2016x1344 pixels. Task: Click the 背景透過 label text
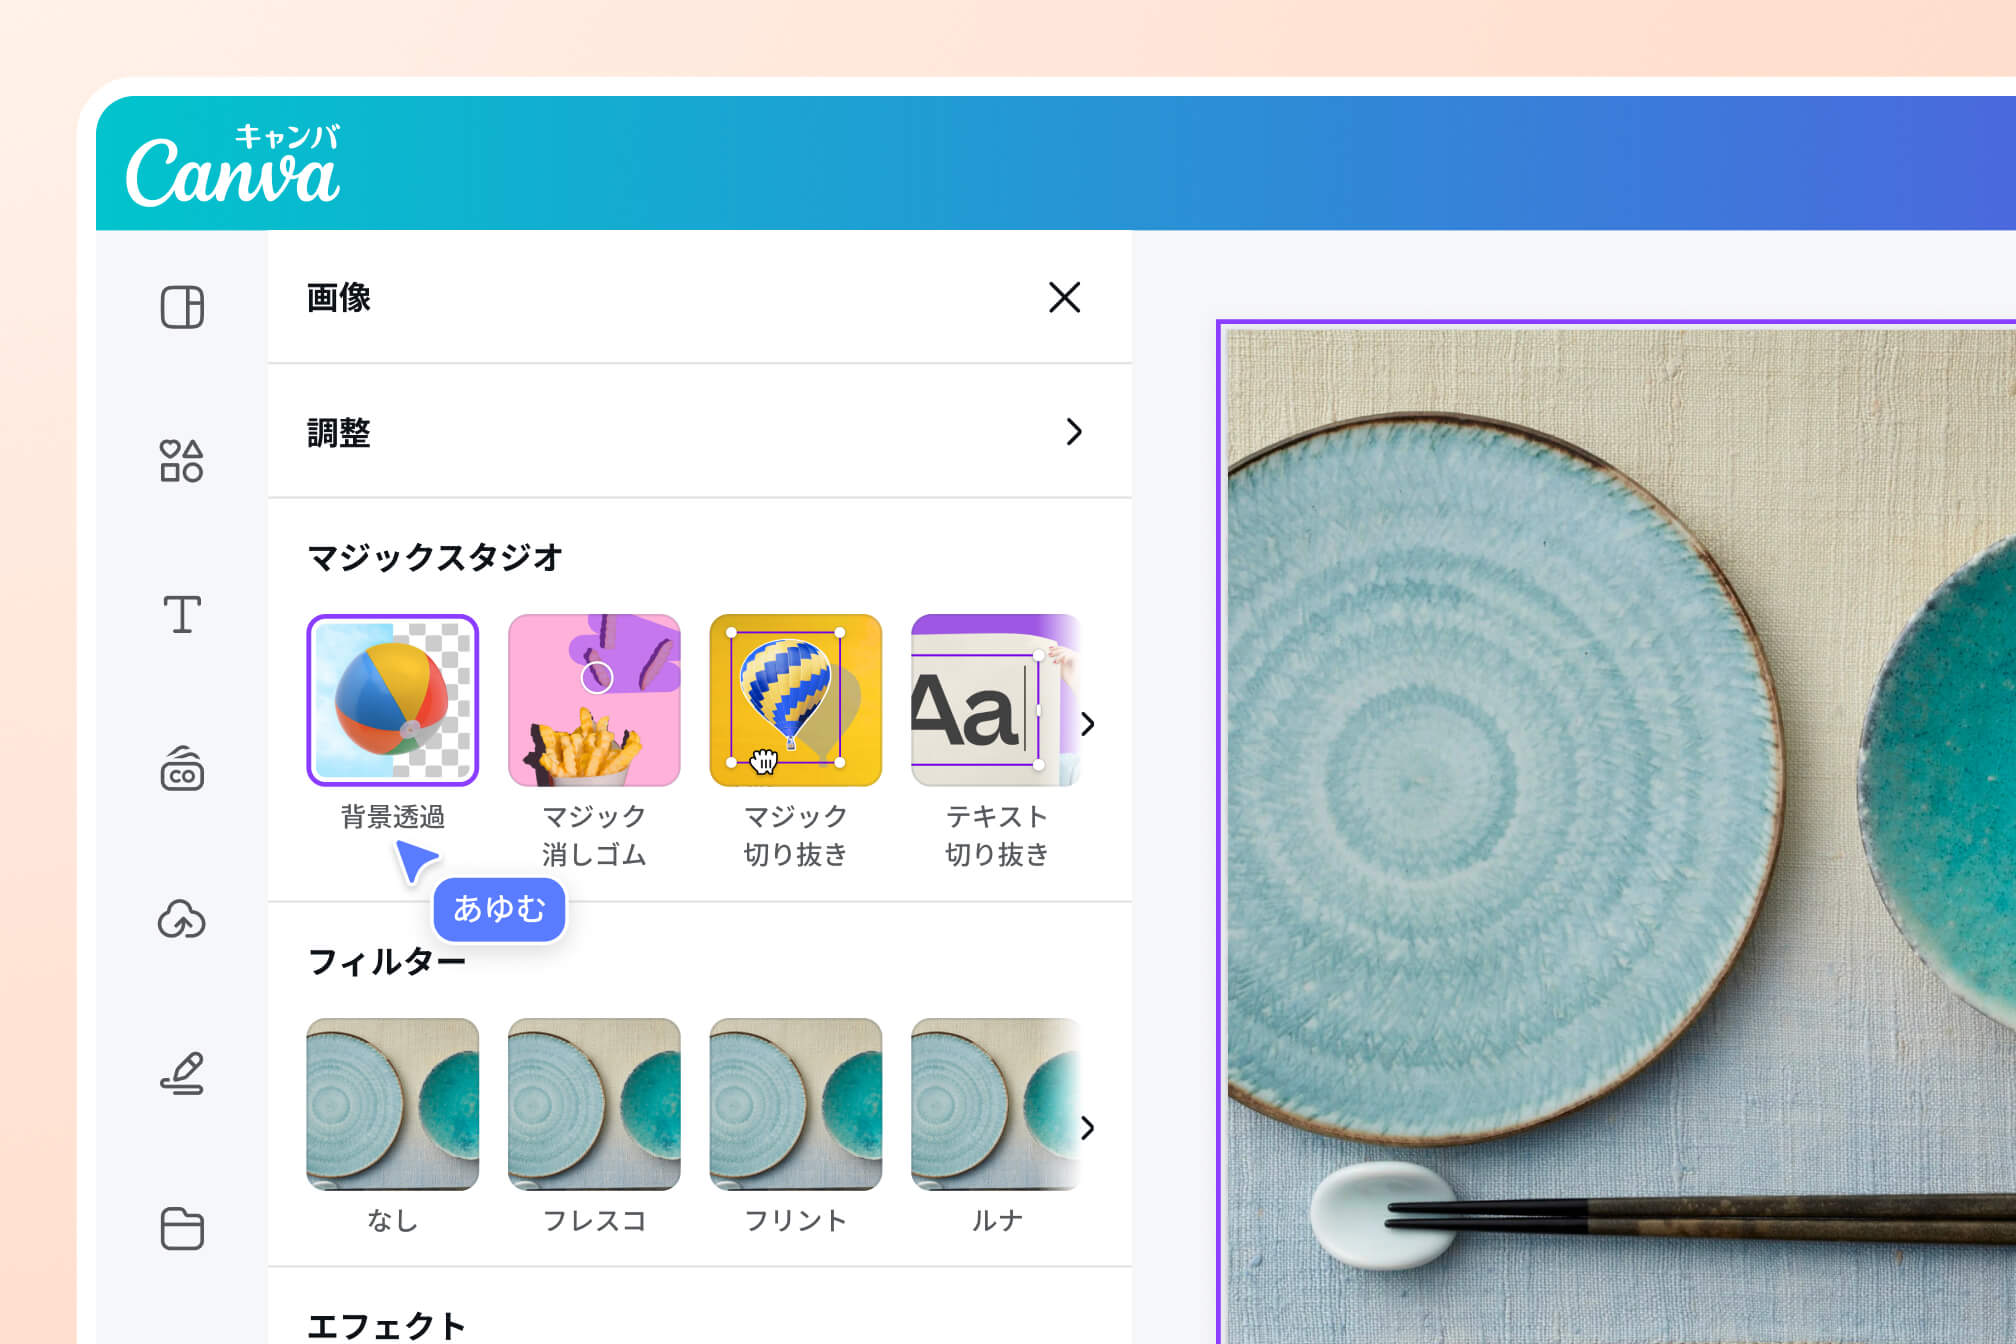[393, 817]
